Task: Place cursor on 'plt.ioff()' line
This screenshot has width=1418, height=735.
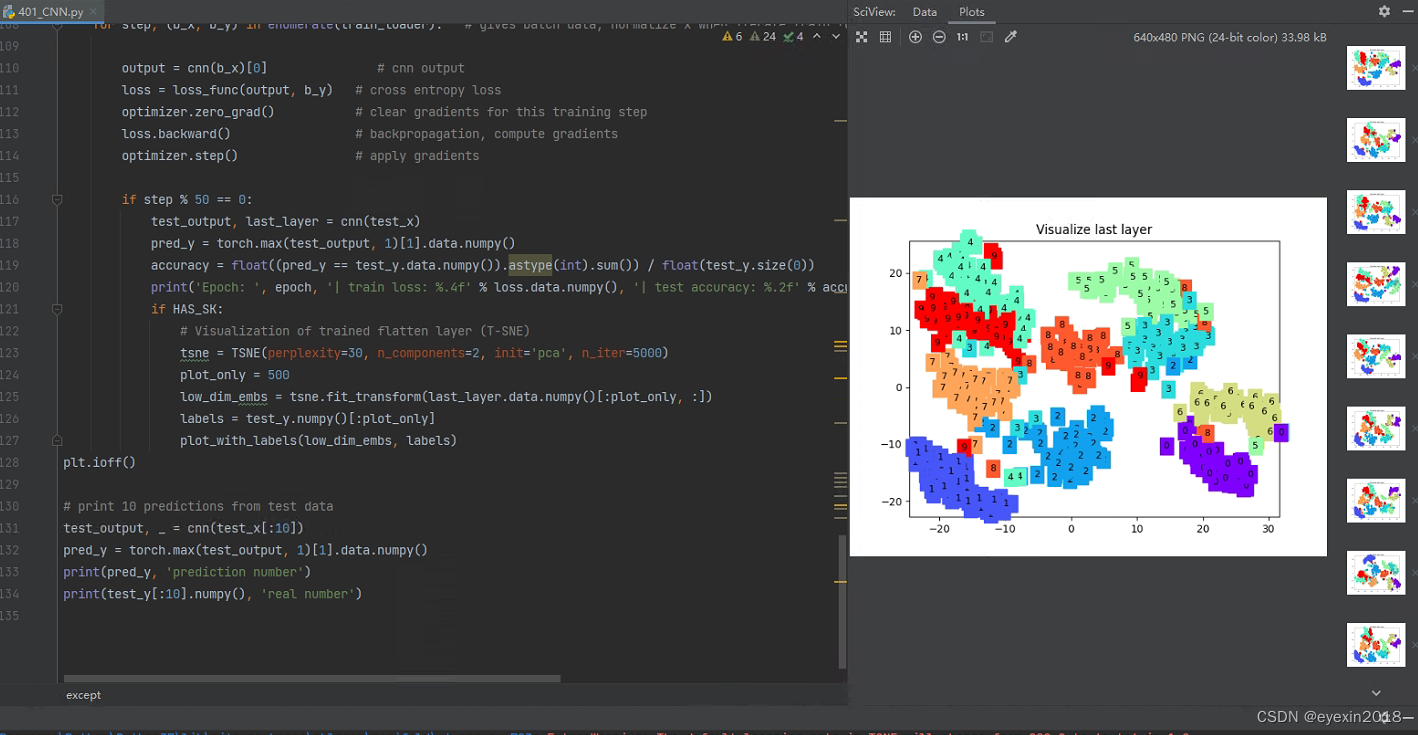Action: (x=99, y=463)
